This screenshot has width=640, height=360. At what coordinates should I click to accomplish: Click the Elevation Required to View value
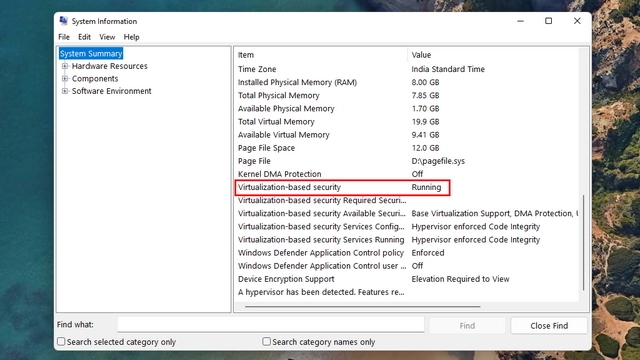(x=460, y=279)
